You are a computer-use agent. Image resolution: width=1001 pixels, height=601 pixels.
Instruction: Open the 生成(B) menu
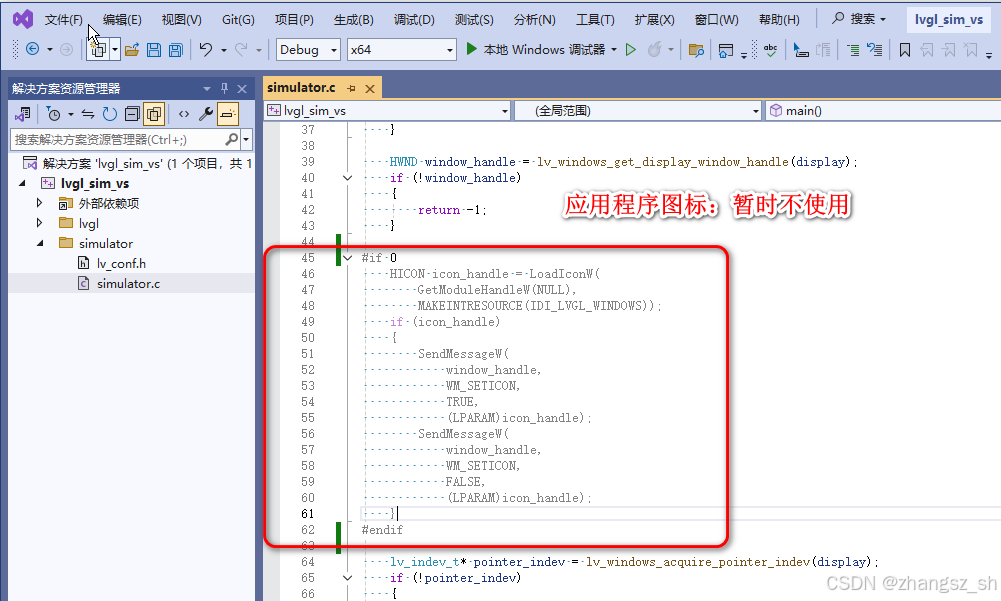(x=354, y=20)
